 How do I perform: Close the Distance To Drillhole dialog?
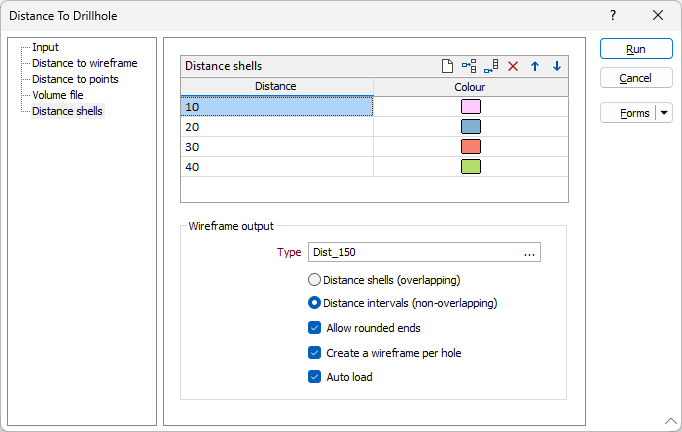(x=658, y=15)
